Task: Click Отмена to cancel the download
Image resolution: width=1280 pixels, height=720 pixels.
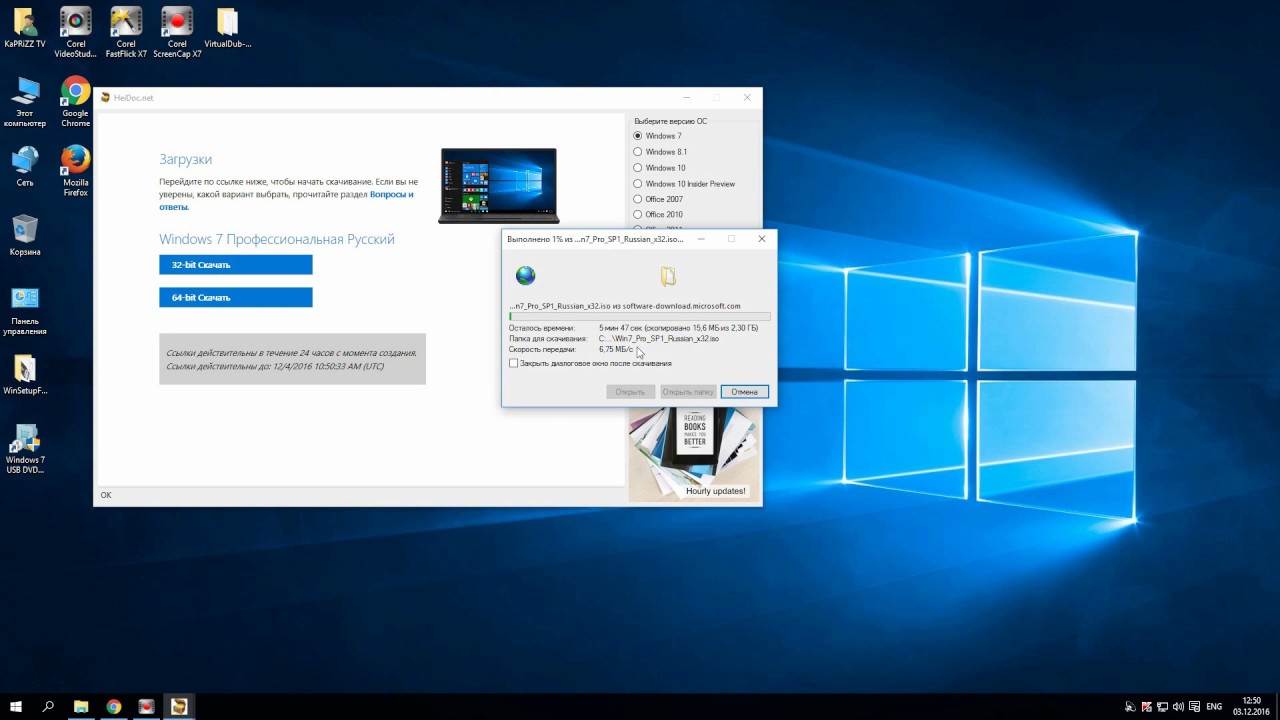Action: point(744,392)
